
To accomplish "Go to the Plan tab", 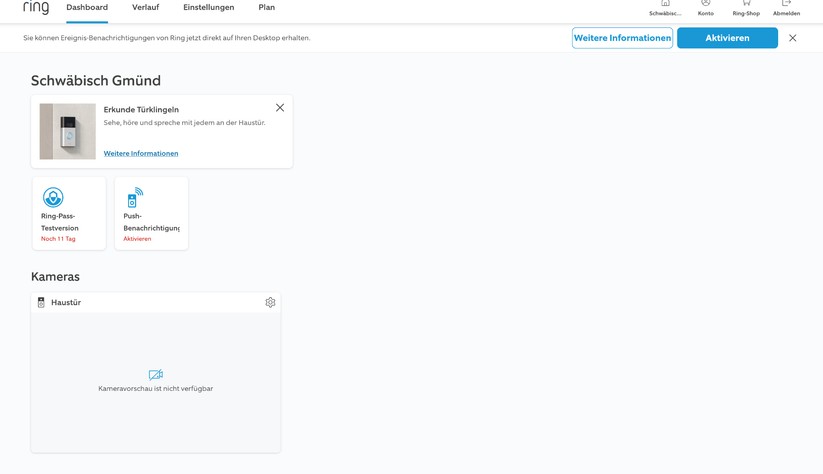I will [267, 7].
